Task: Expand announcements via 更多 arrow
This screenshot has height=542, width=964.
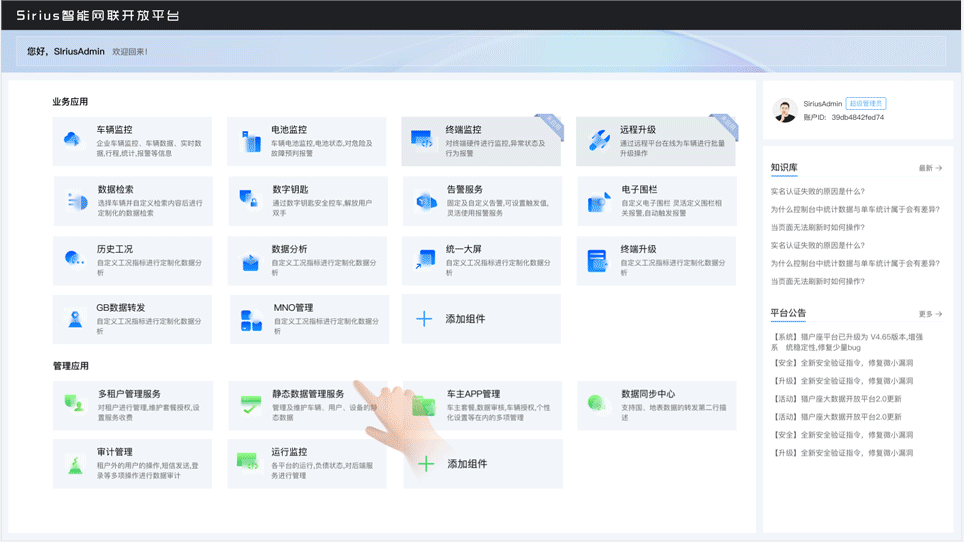Action: [930, 314]
